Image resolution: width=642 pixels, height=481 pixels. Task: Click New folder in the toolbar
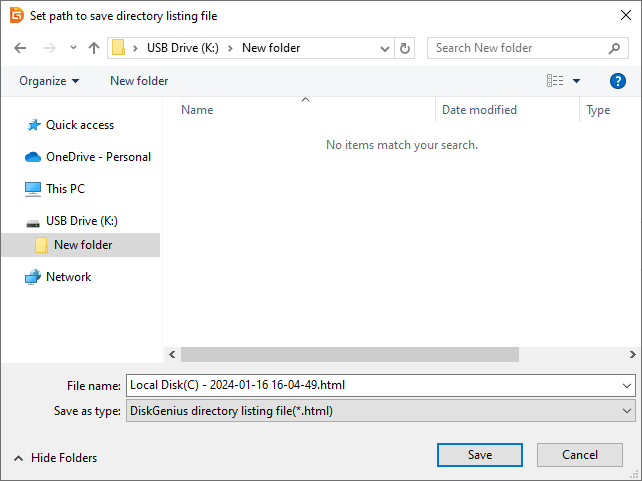coord(139,81)
